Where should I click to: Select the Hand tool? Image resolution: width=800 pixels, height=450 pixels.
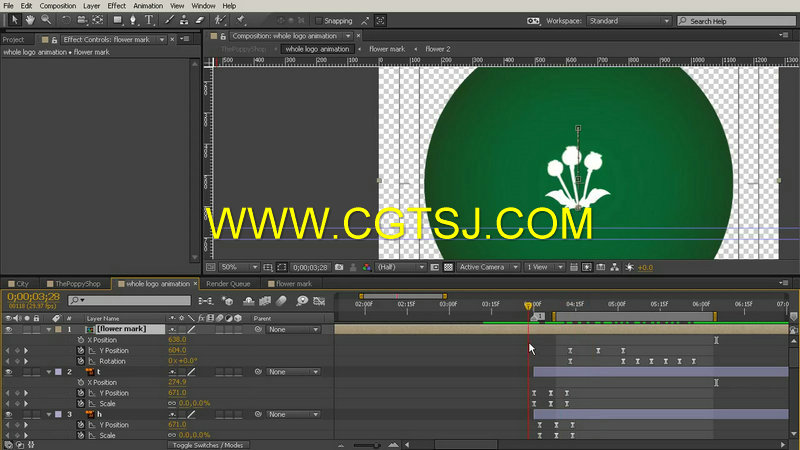tap(30, 20)
